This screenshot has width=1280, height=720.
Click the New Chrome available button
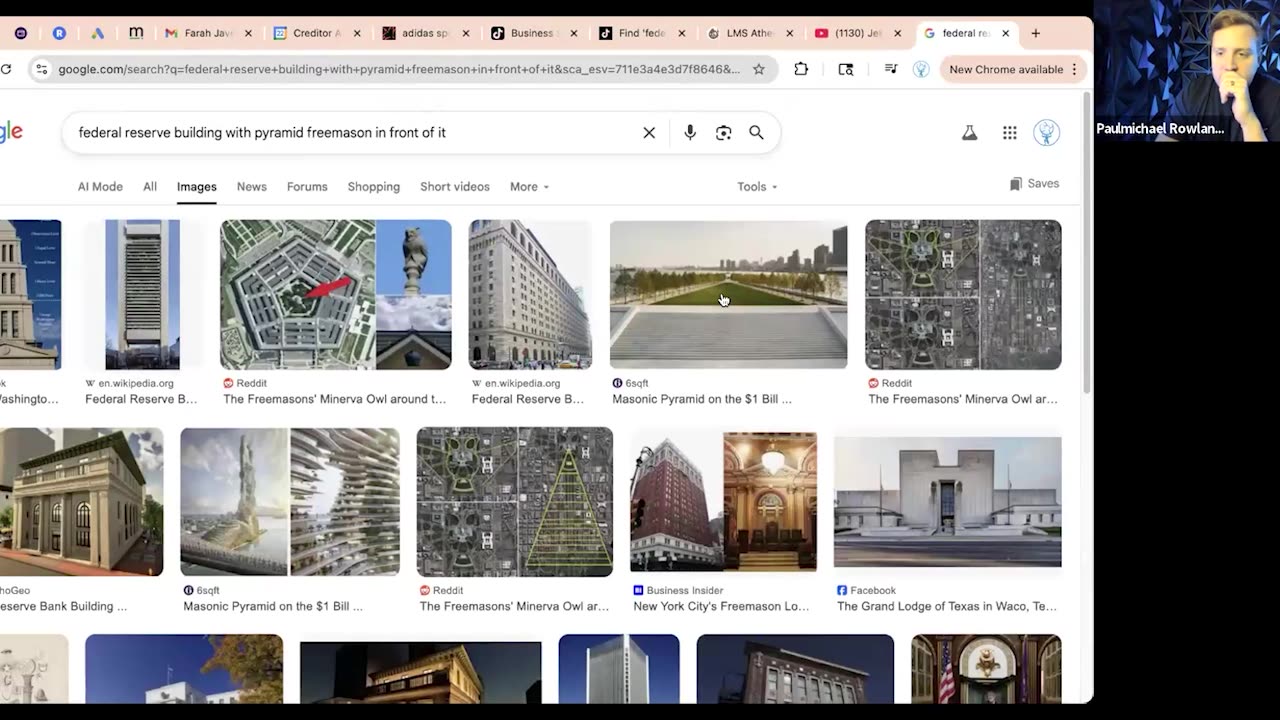click(1011, 69)
